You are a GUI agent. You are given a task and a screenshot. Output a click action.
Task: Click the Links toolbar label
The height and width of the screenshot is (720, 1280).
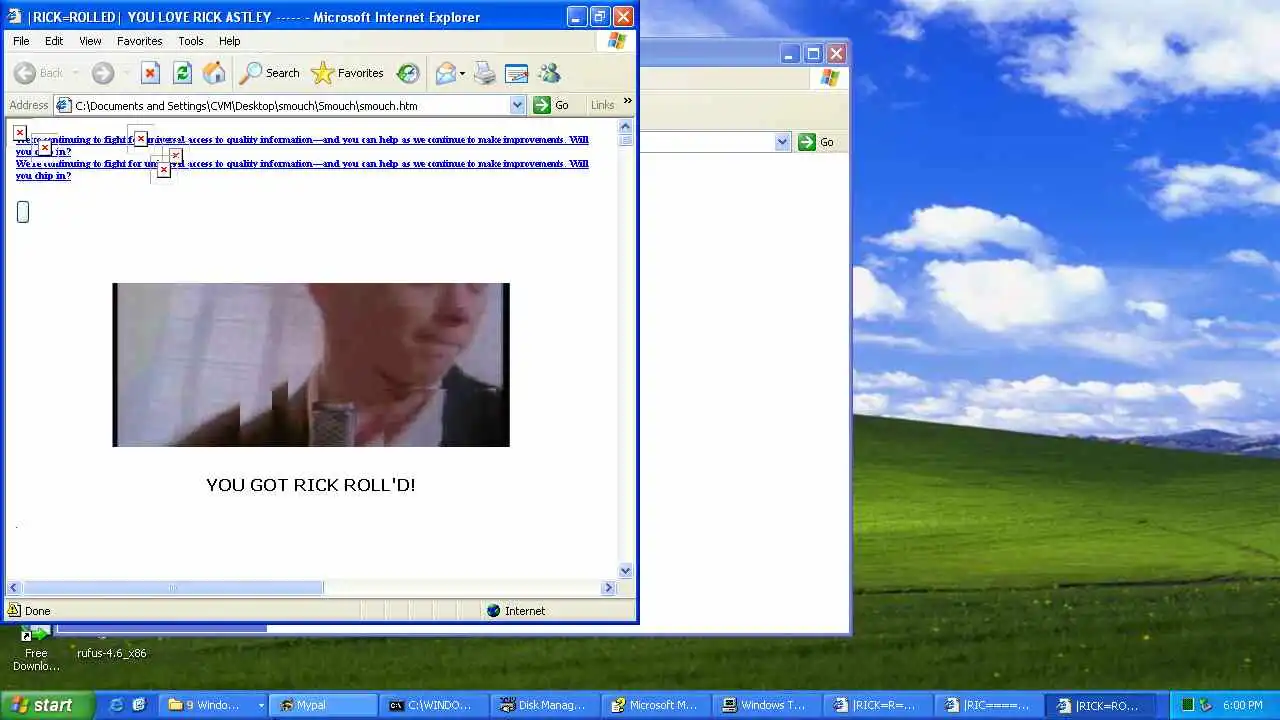(x=602, y=105)
